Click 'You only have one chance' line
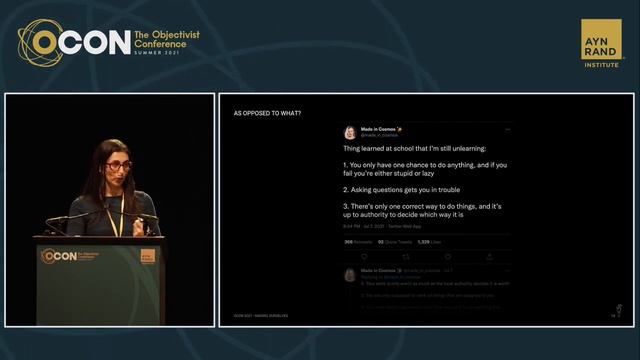The height and width of the screenshot is (360, 640). (425, 169)
